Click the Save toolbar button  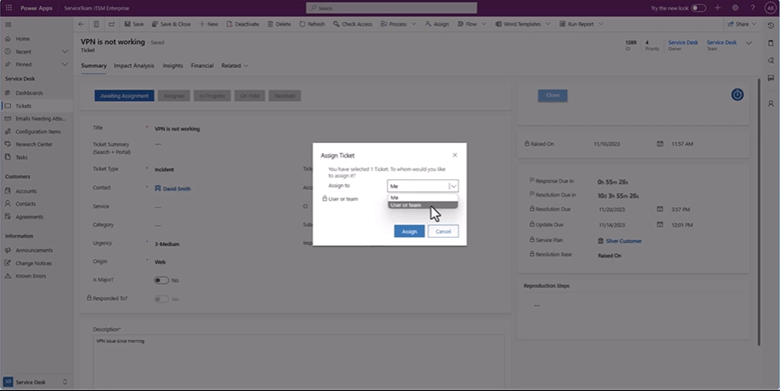[134, 24]
